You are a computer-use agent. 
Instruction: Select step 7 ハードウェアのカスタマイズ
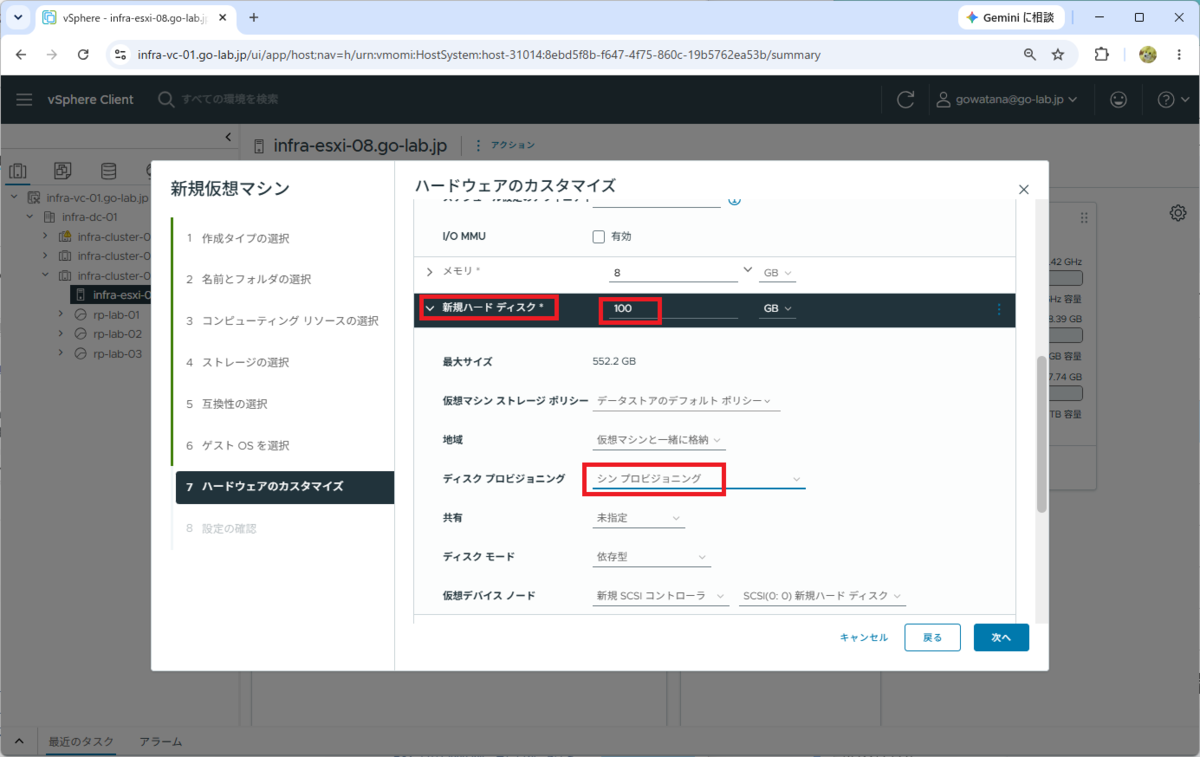284,487
